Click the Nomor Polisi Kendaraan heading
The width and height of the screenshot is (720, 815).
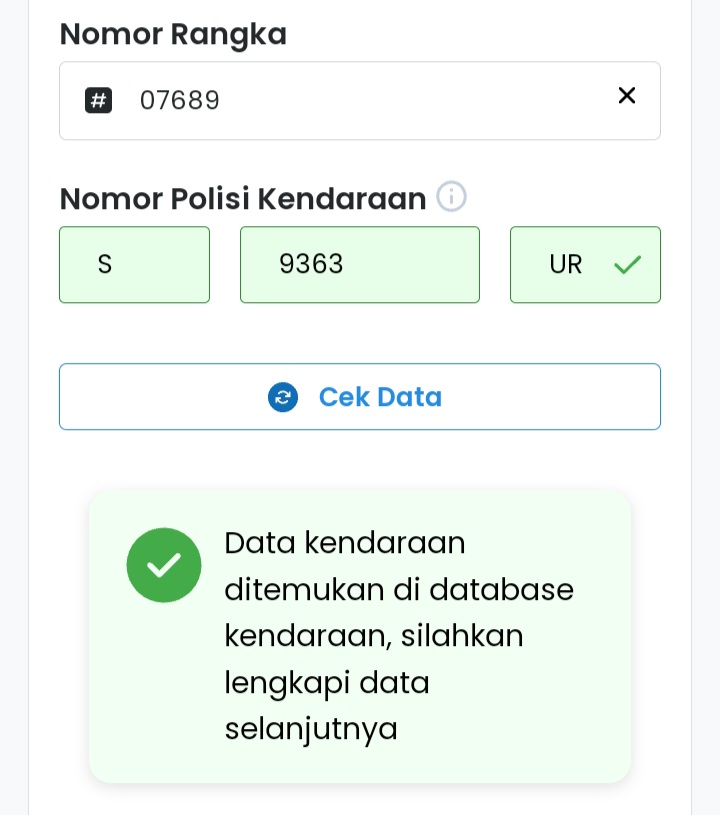coord(243,199)
